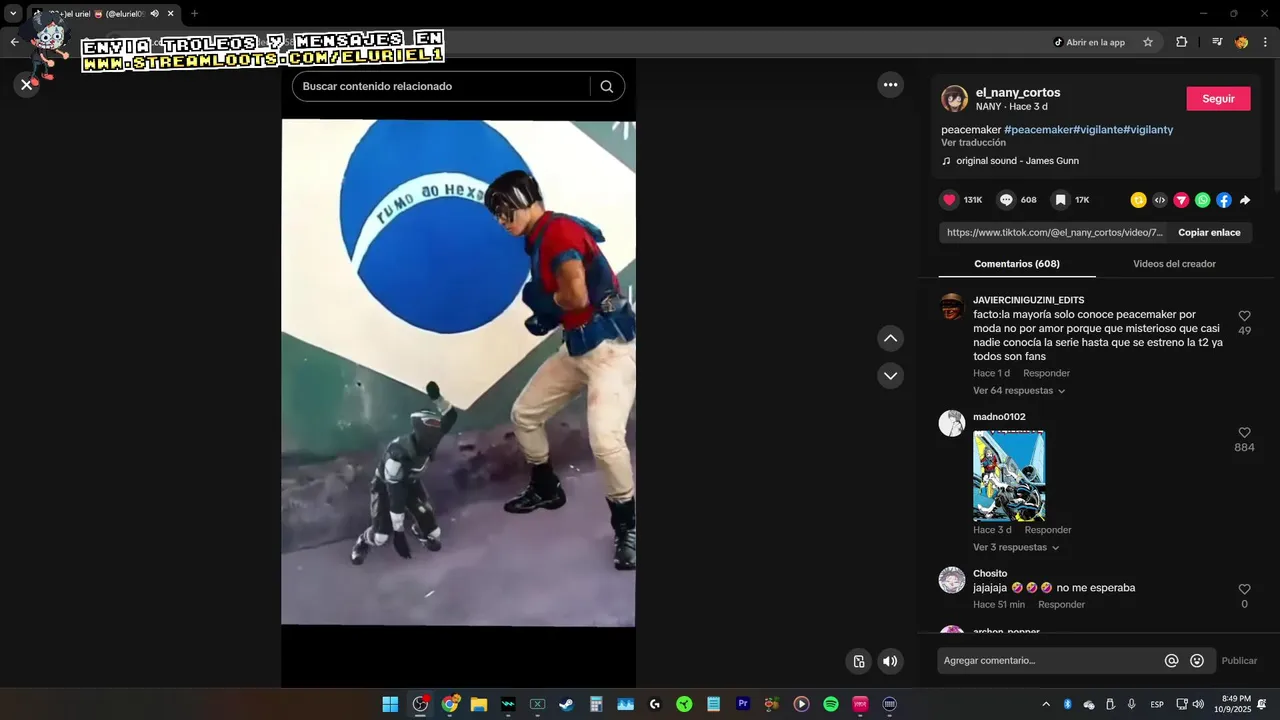1280x720 pixels.
Task: Reply to madno0102's comment
Action: click(1048, 531)
